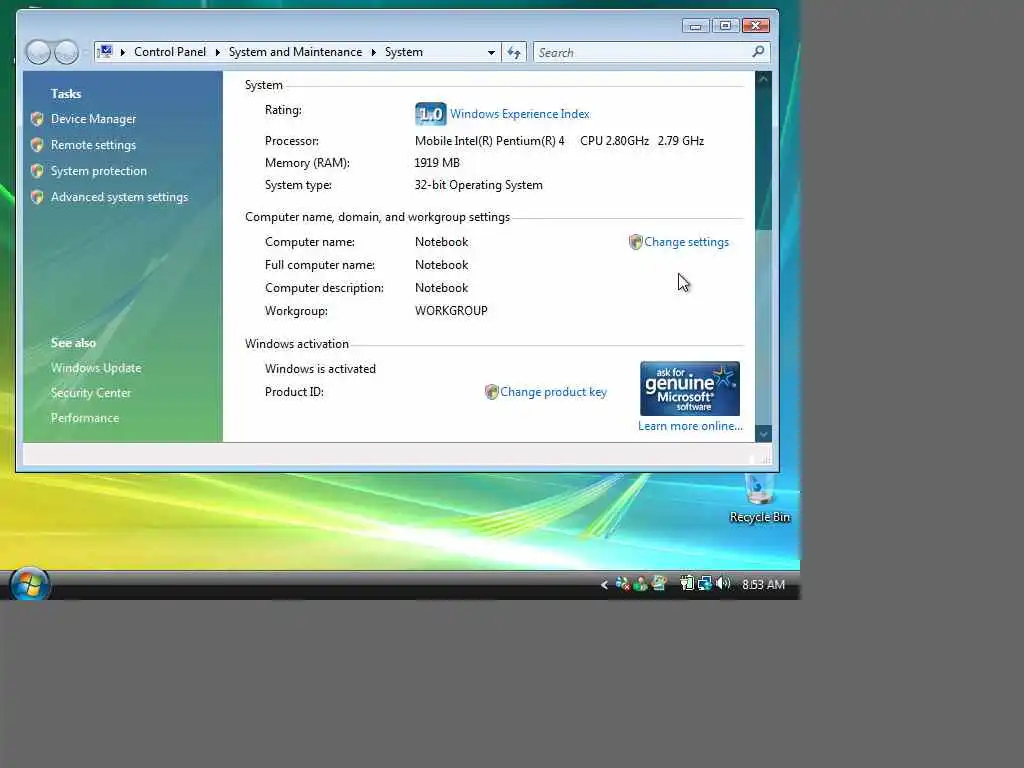This screenshot has height=768, width=1024.
Task: Click the tray icon left of battery
Action: click(x=659, y=583)
